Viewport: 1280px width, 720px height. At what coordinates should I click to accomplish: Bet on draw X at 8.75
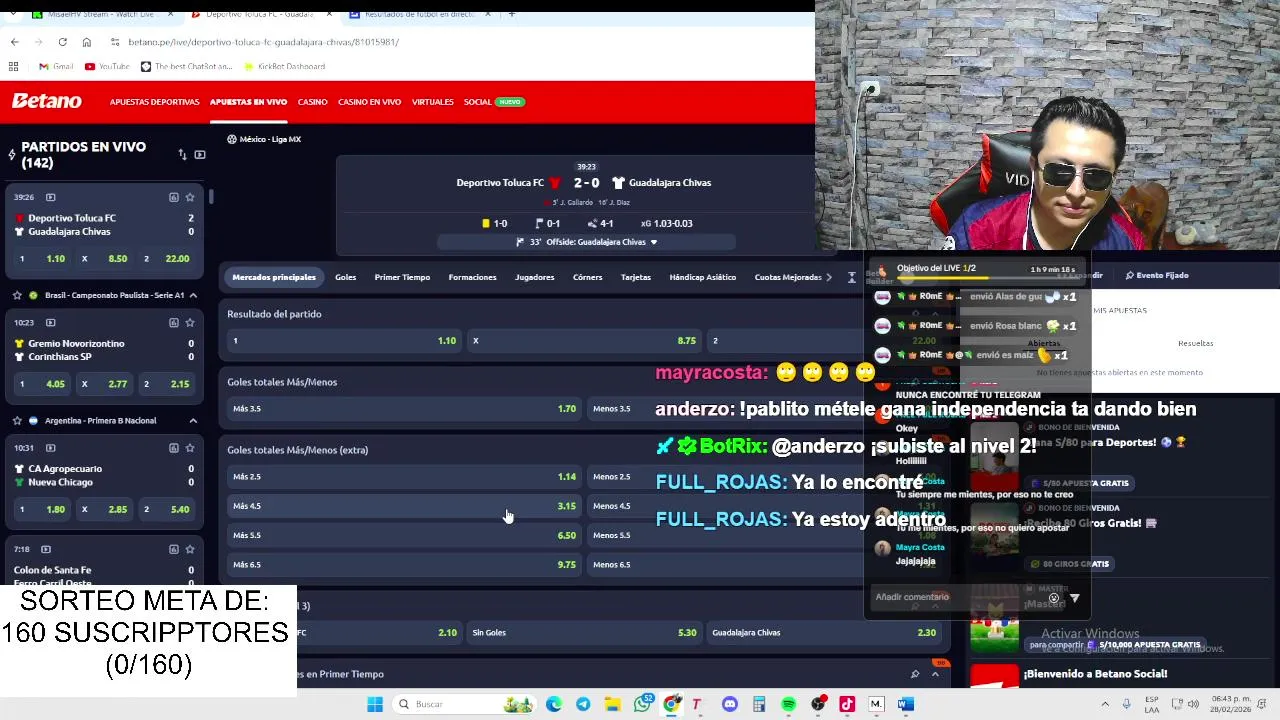tap(584, 341)
